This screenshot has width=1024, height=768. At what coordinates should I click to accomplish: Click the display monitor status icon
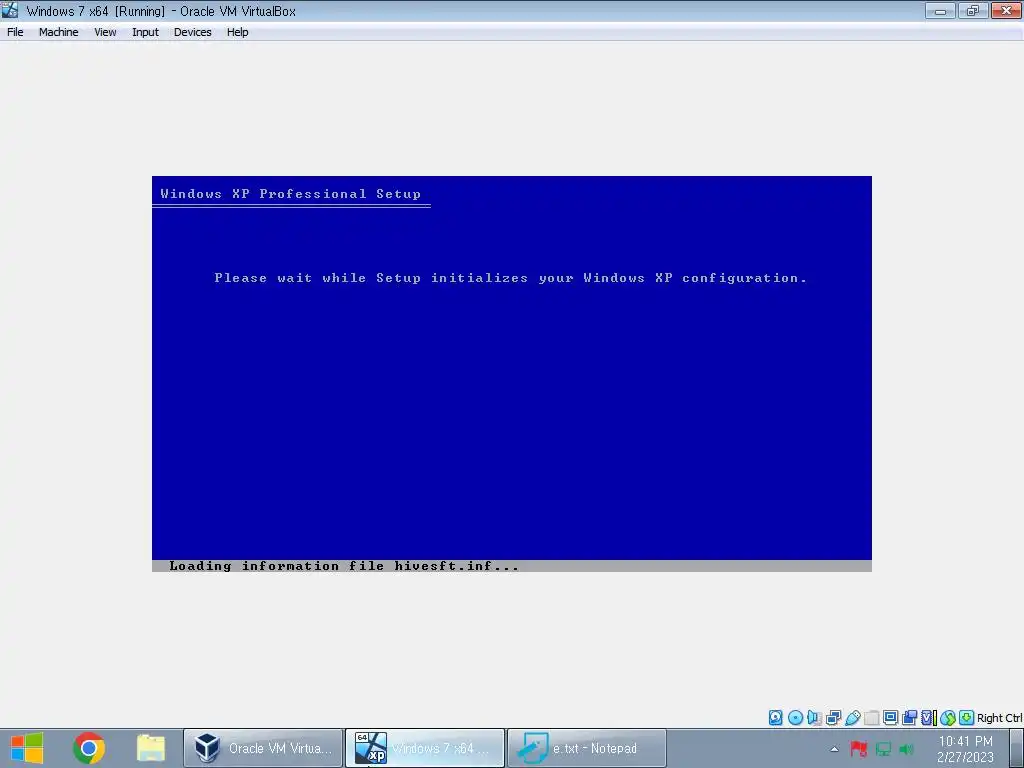tap(890, 718)
